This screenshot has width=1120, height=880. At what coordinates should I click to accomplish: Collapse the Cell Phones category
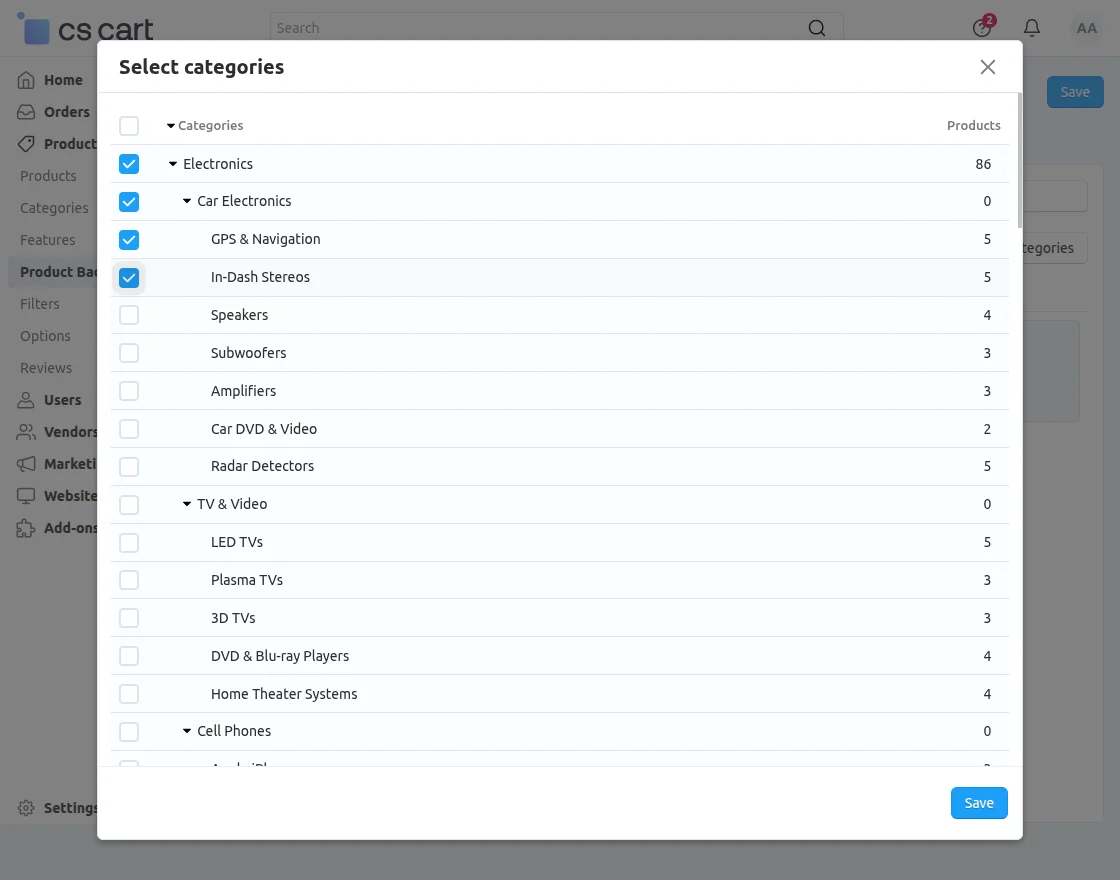(x=186, y=731)
